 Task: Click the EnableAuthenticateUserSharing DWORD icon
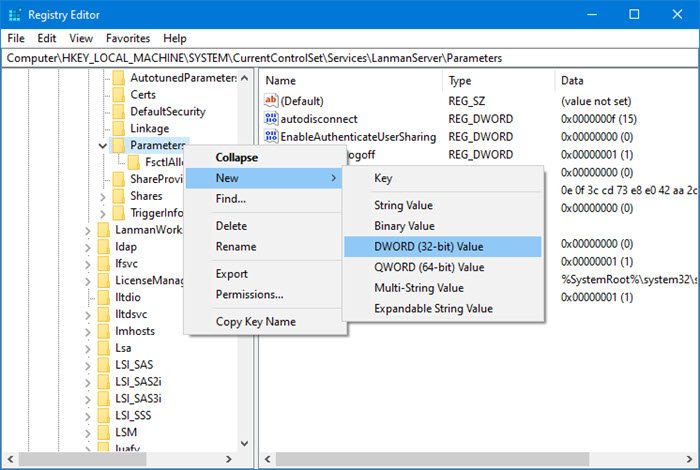pyautogui.click(x=270, y=137)
